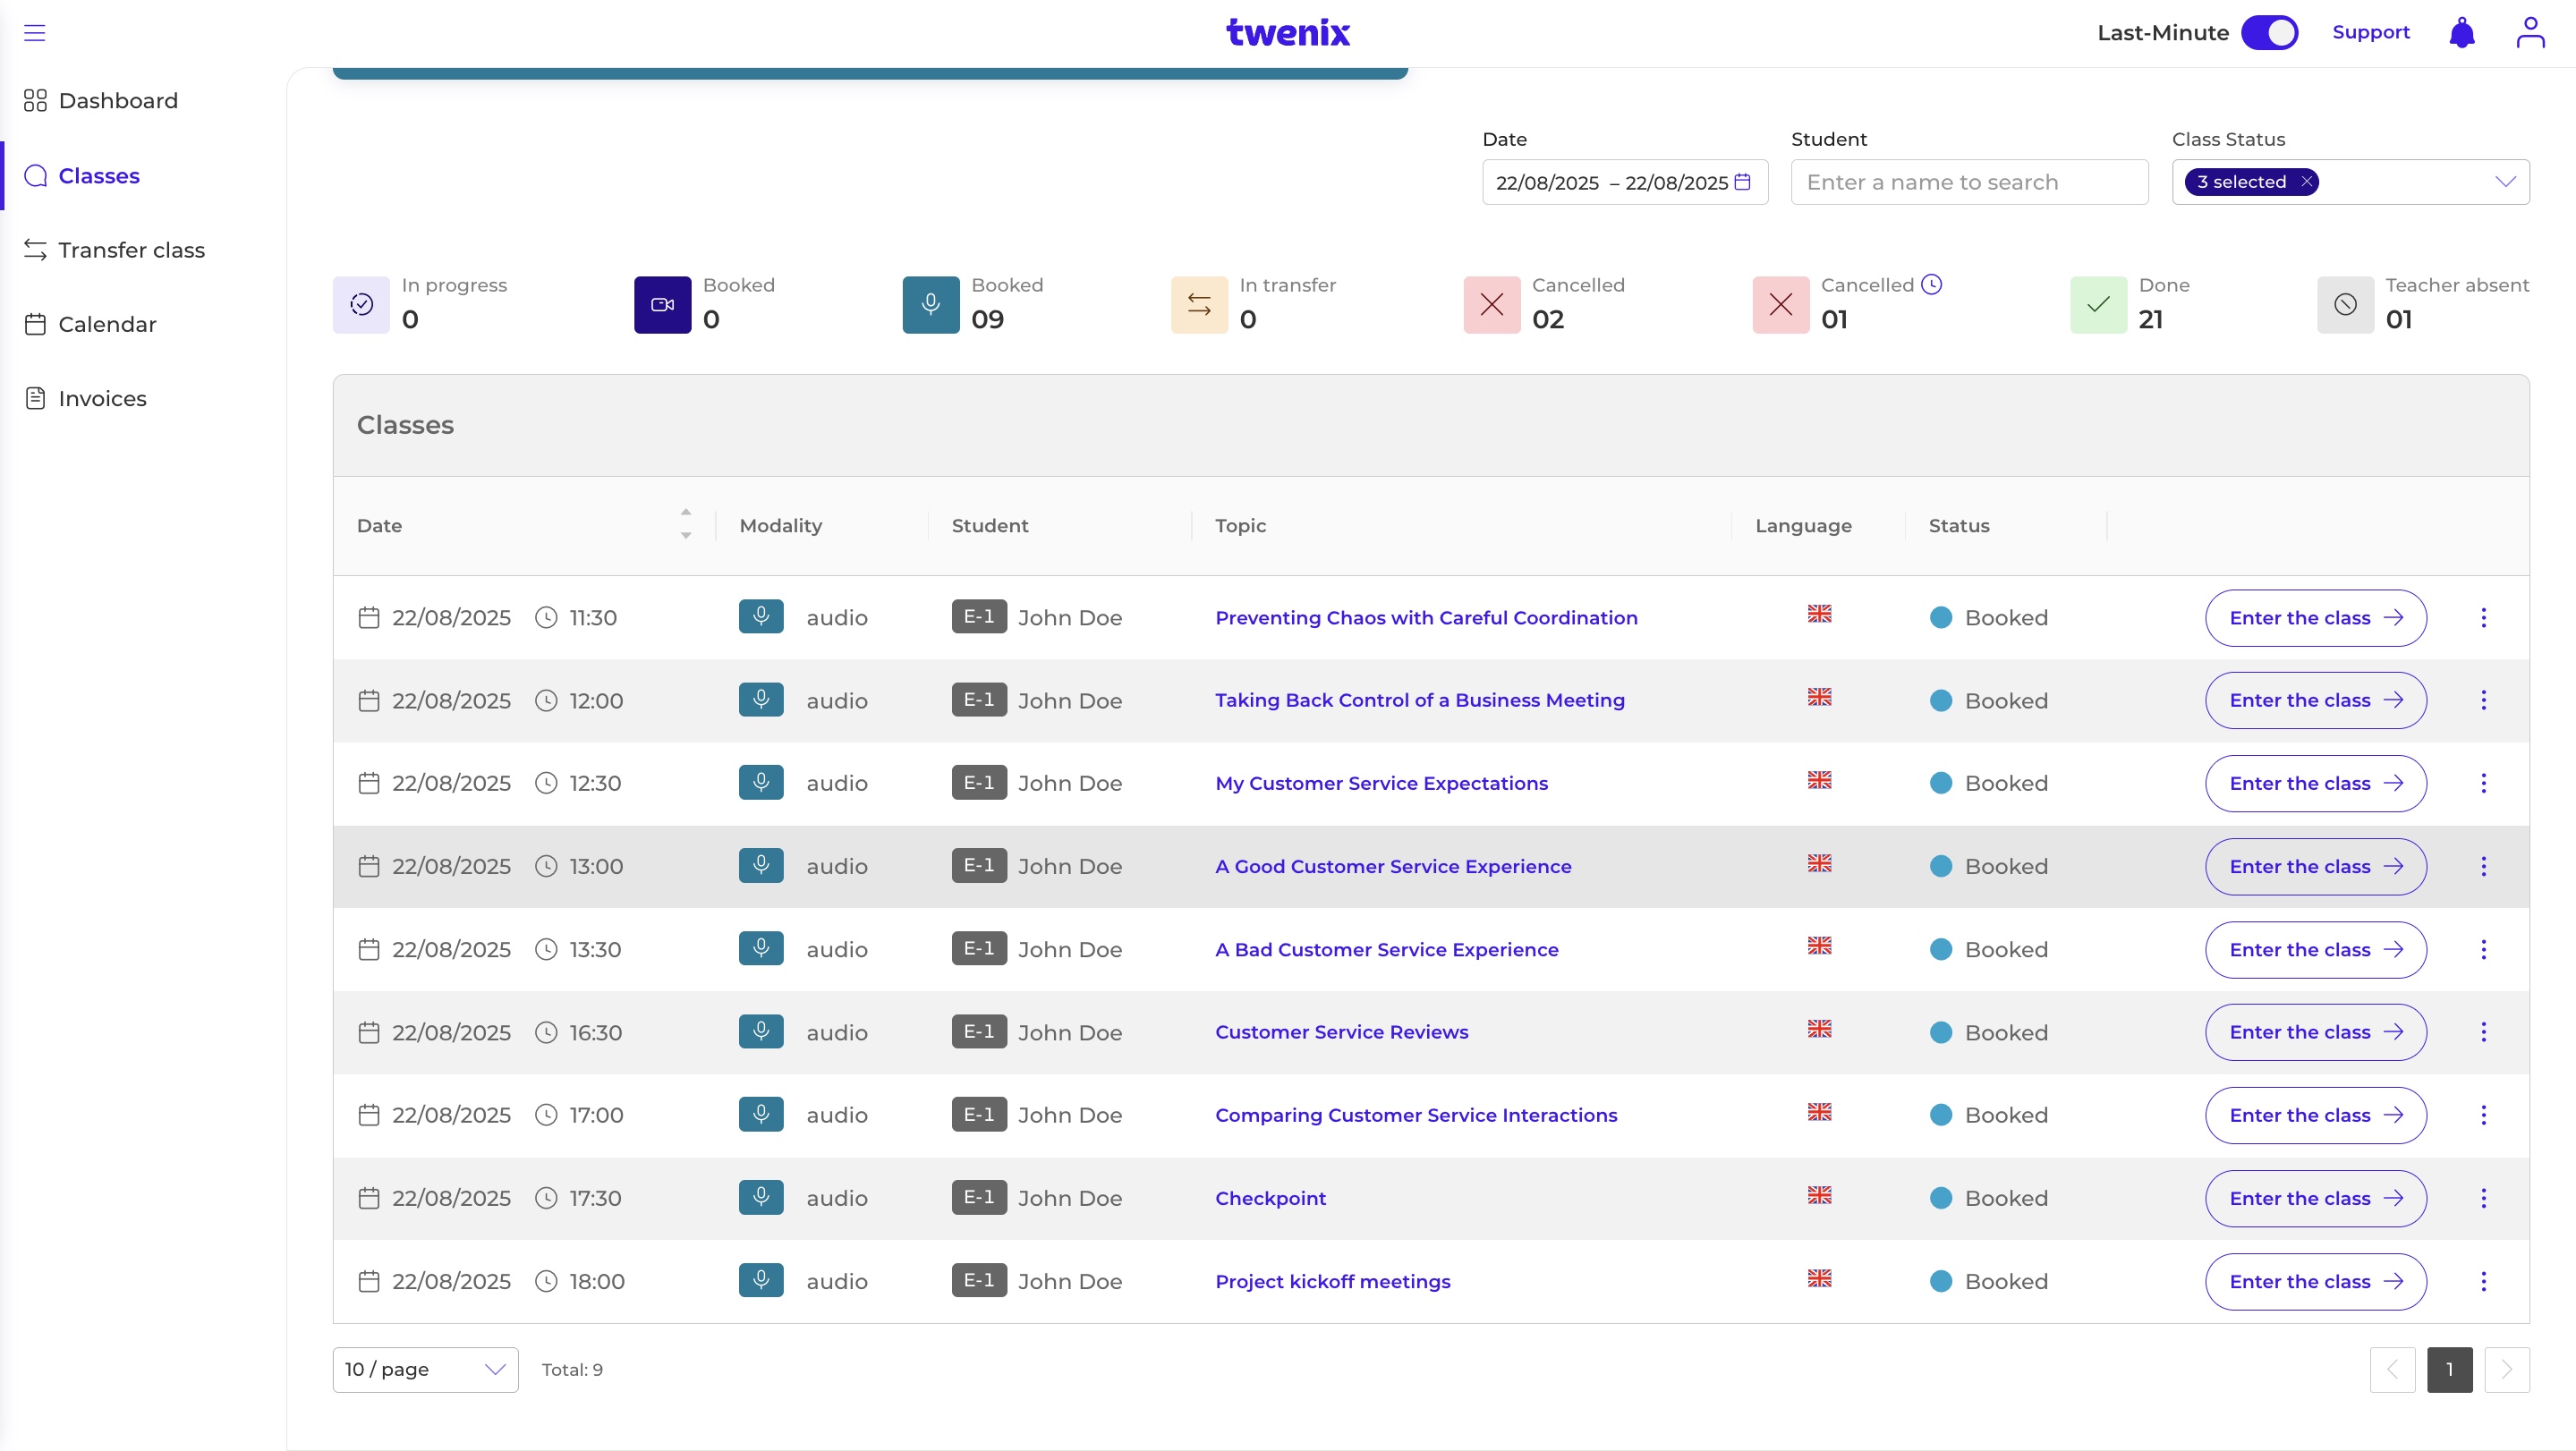2576x1451 pixels.
Task: Click the calendar icon in Date filter
Action: (1742, 182)
